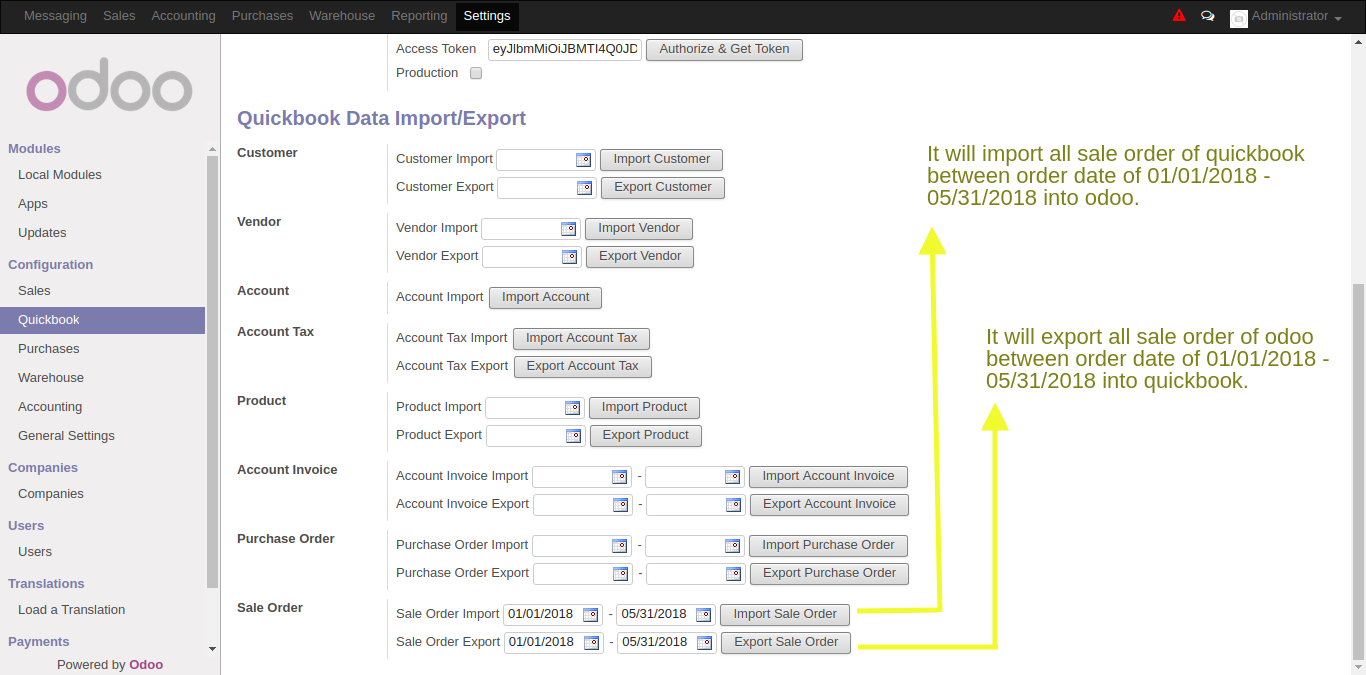Open calendar for Account Invoice Import end date
1366x675 pixels.
point(732,477)
